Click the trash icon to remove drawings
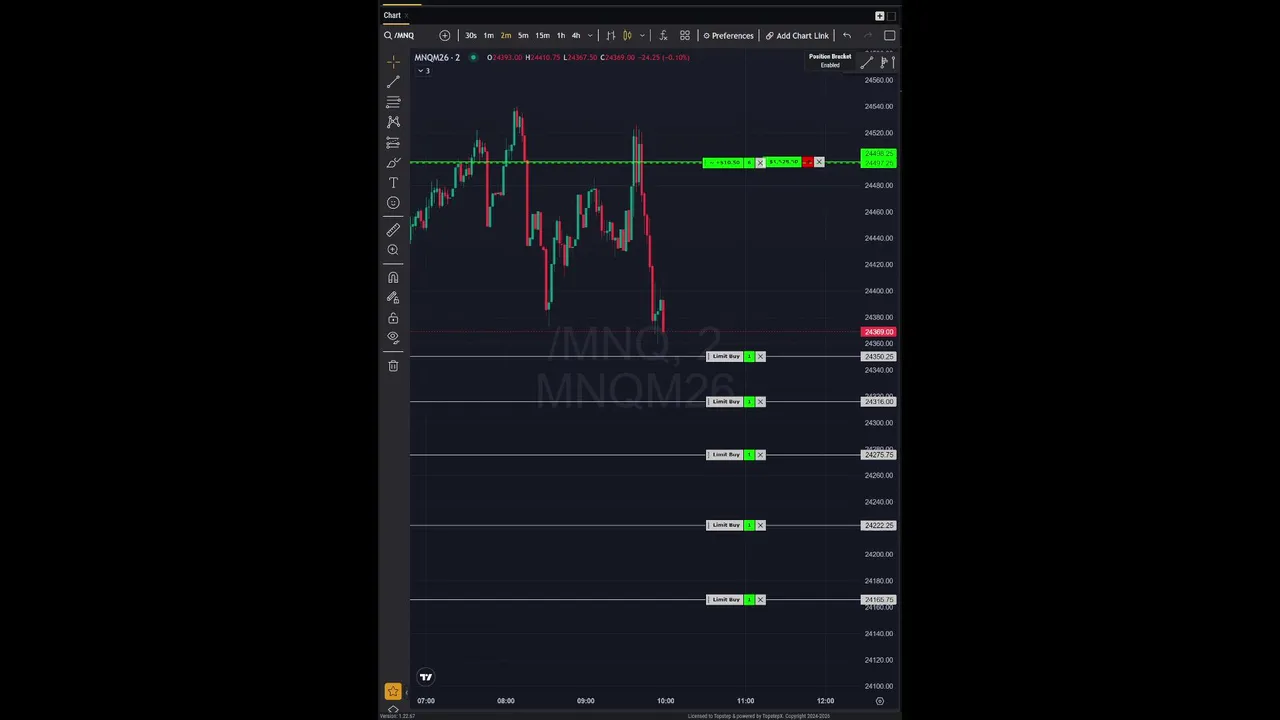 click(x=393, y=366)
